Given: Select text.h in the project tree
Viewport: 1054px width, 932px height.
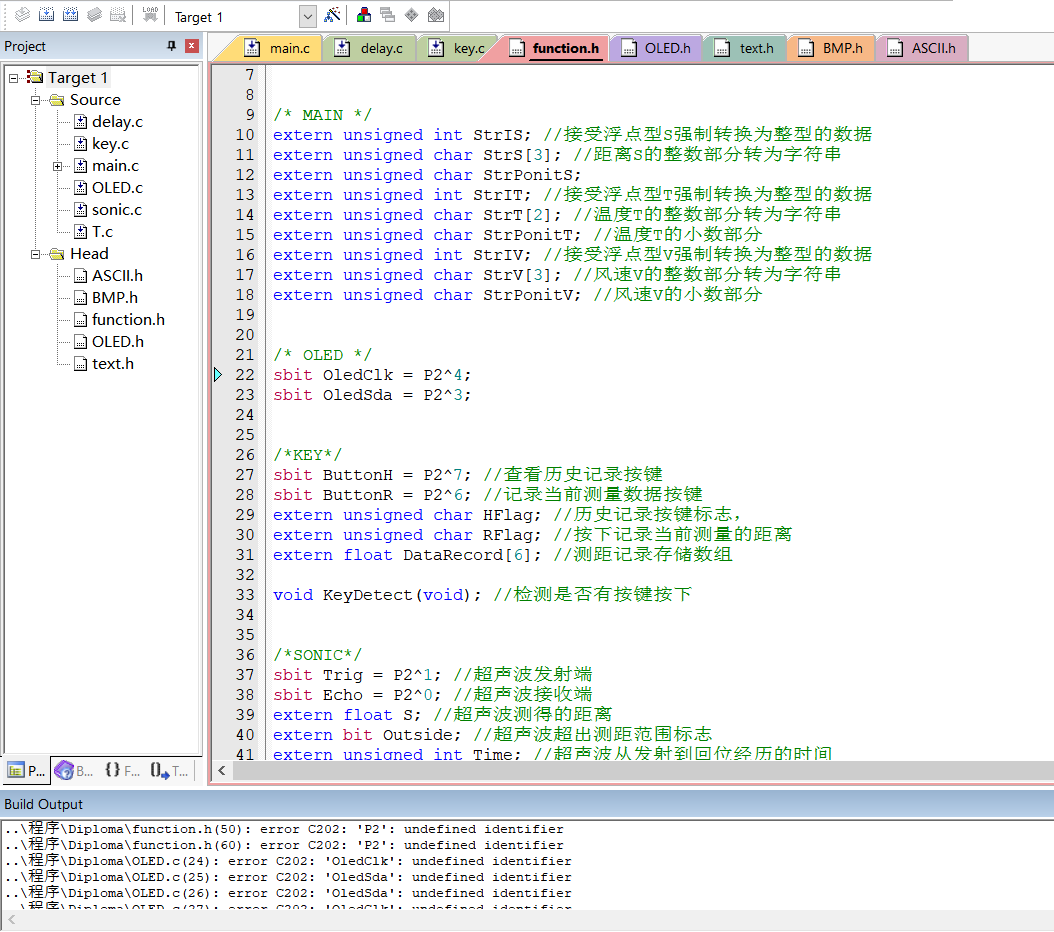Looking at the screenshot, I should click(x=112, y=364).
